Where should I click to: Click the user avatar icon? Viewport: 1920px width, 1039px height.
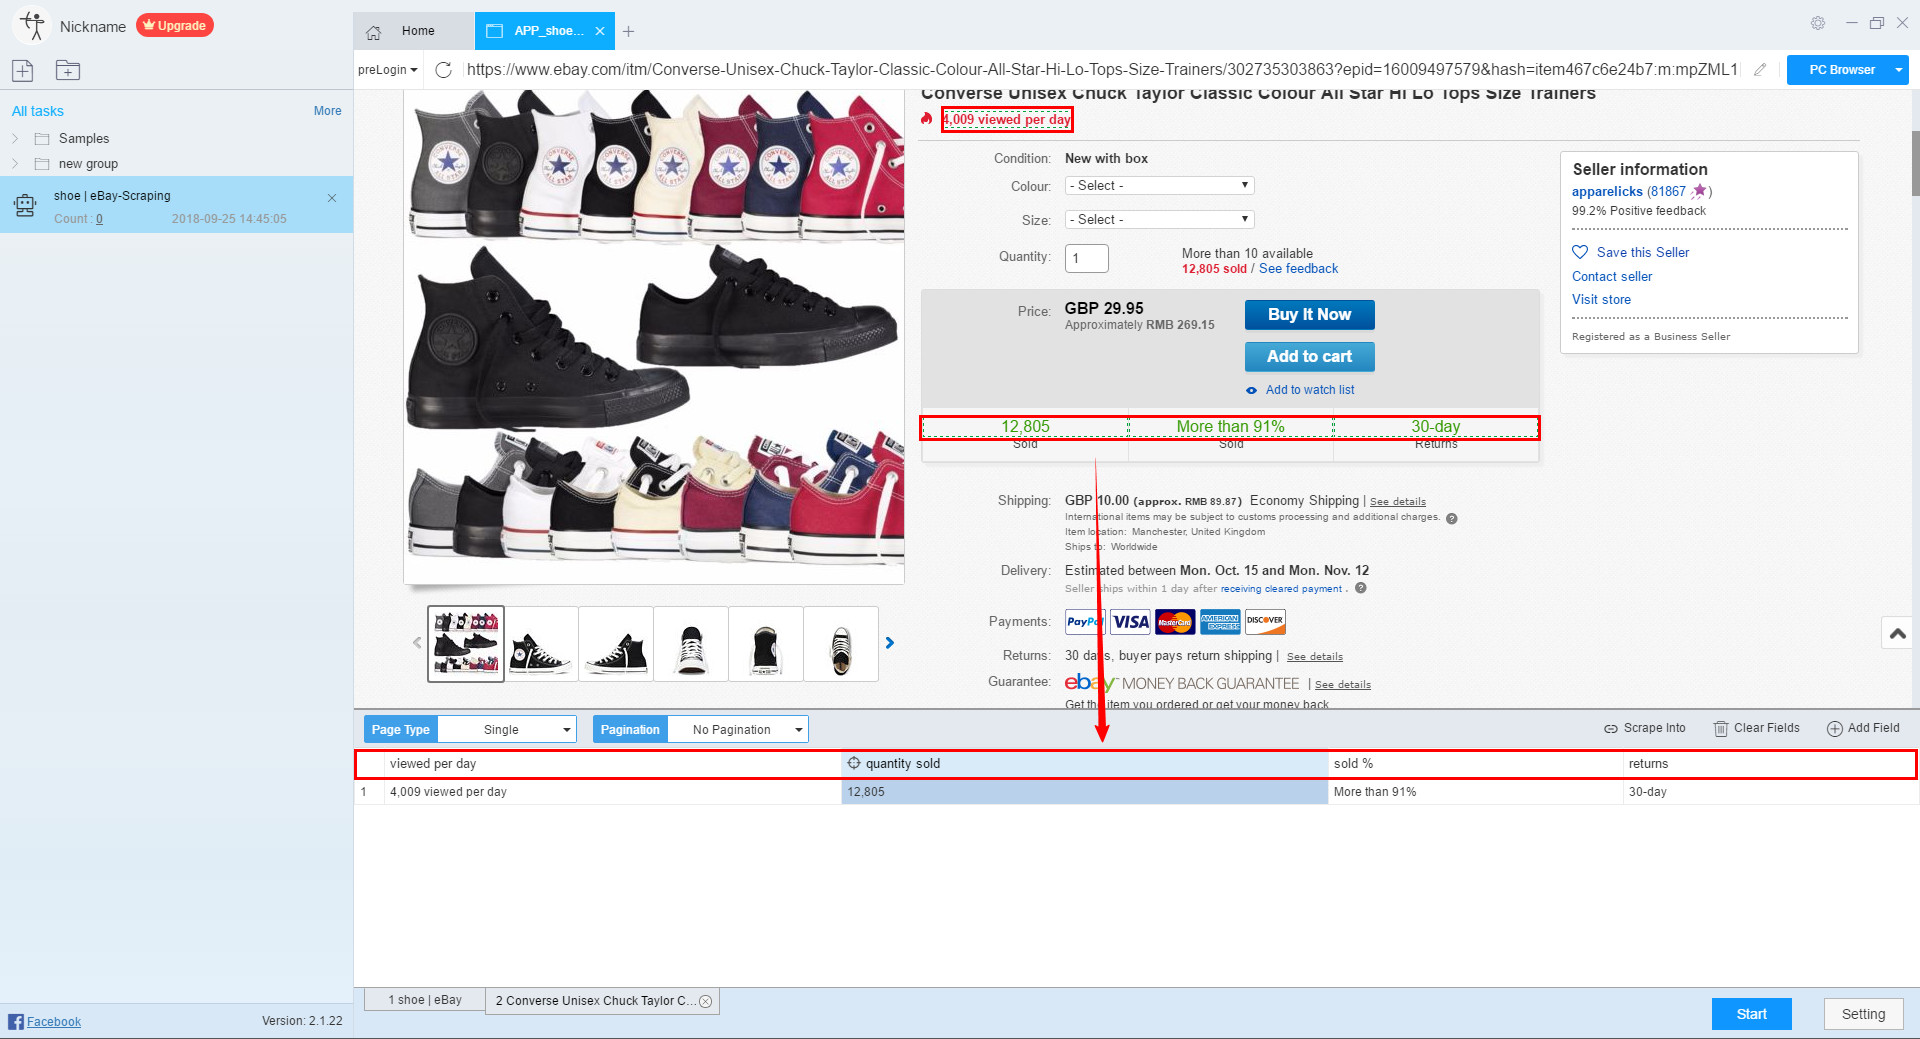pos(32,26)
